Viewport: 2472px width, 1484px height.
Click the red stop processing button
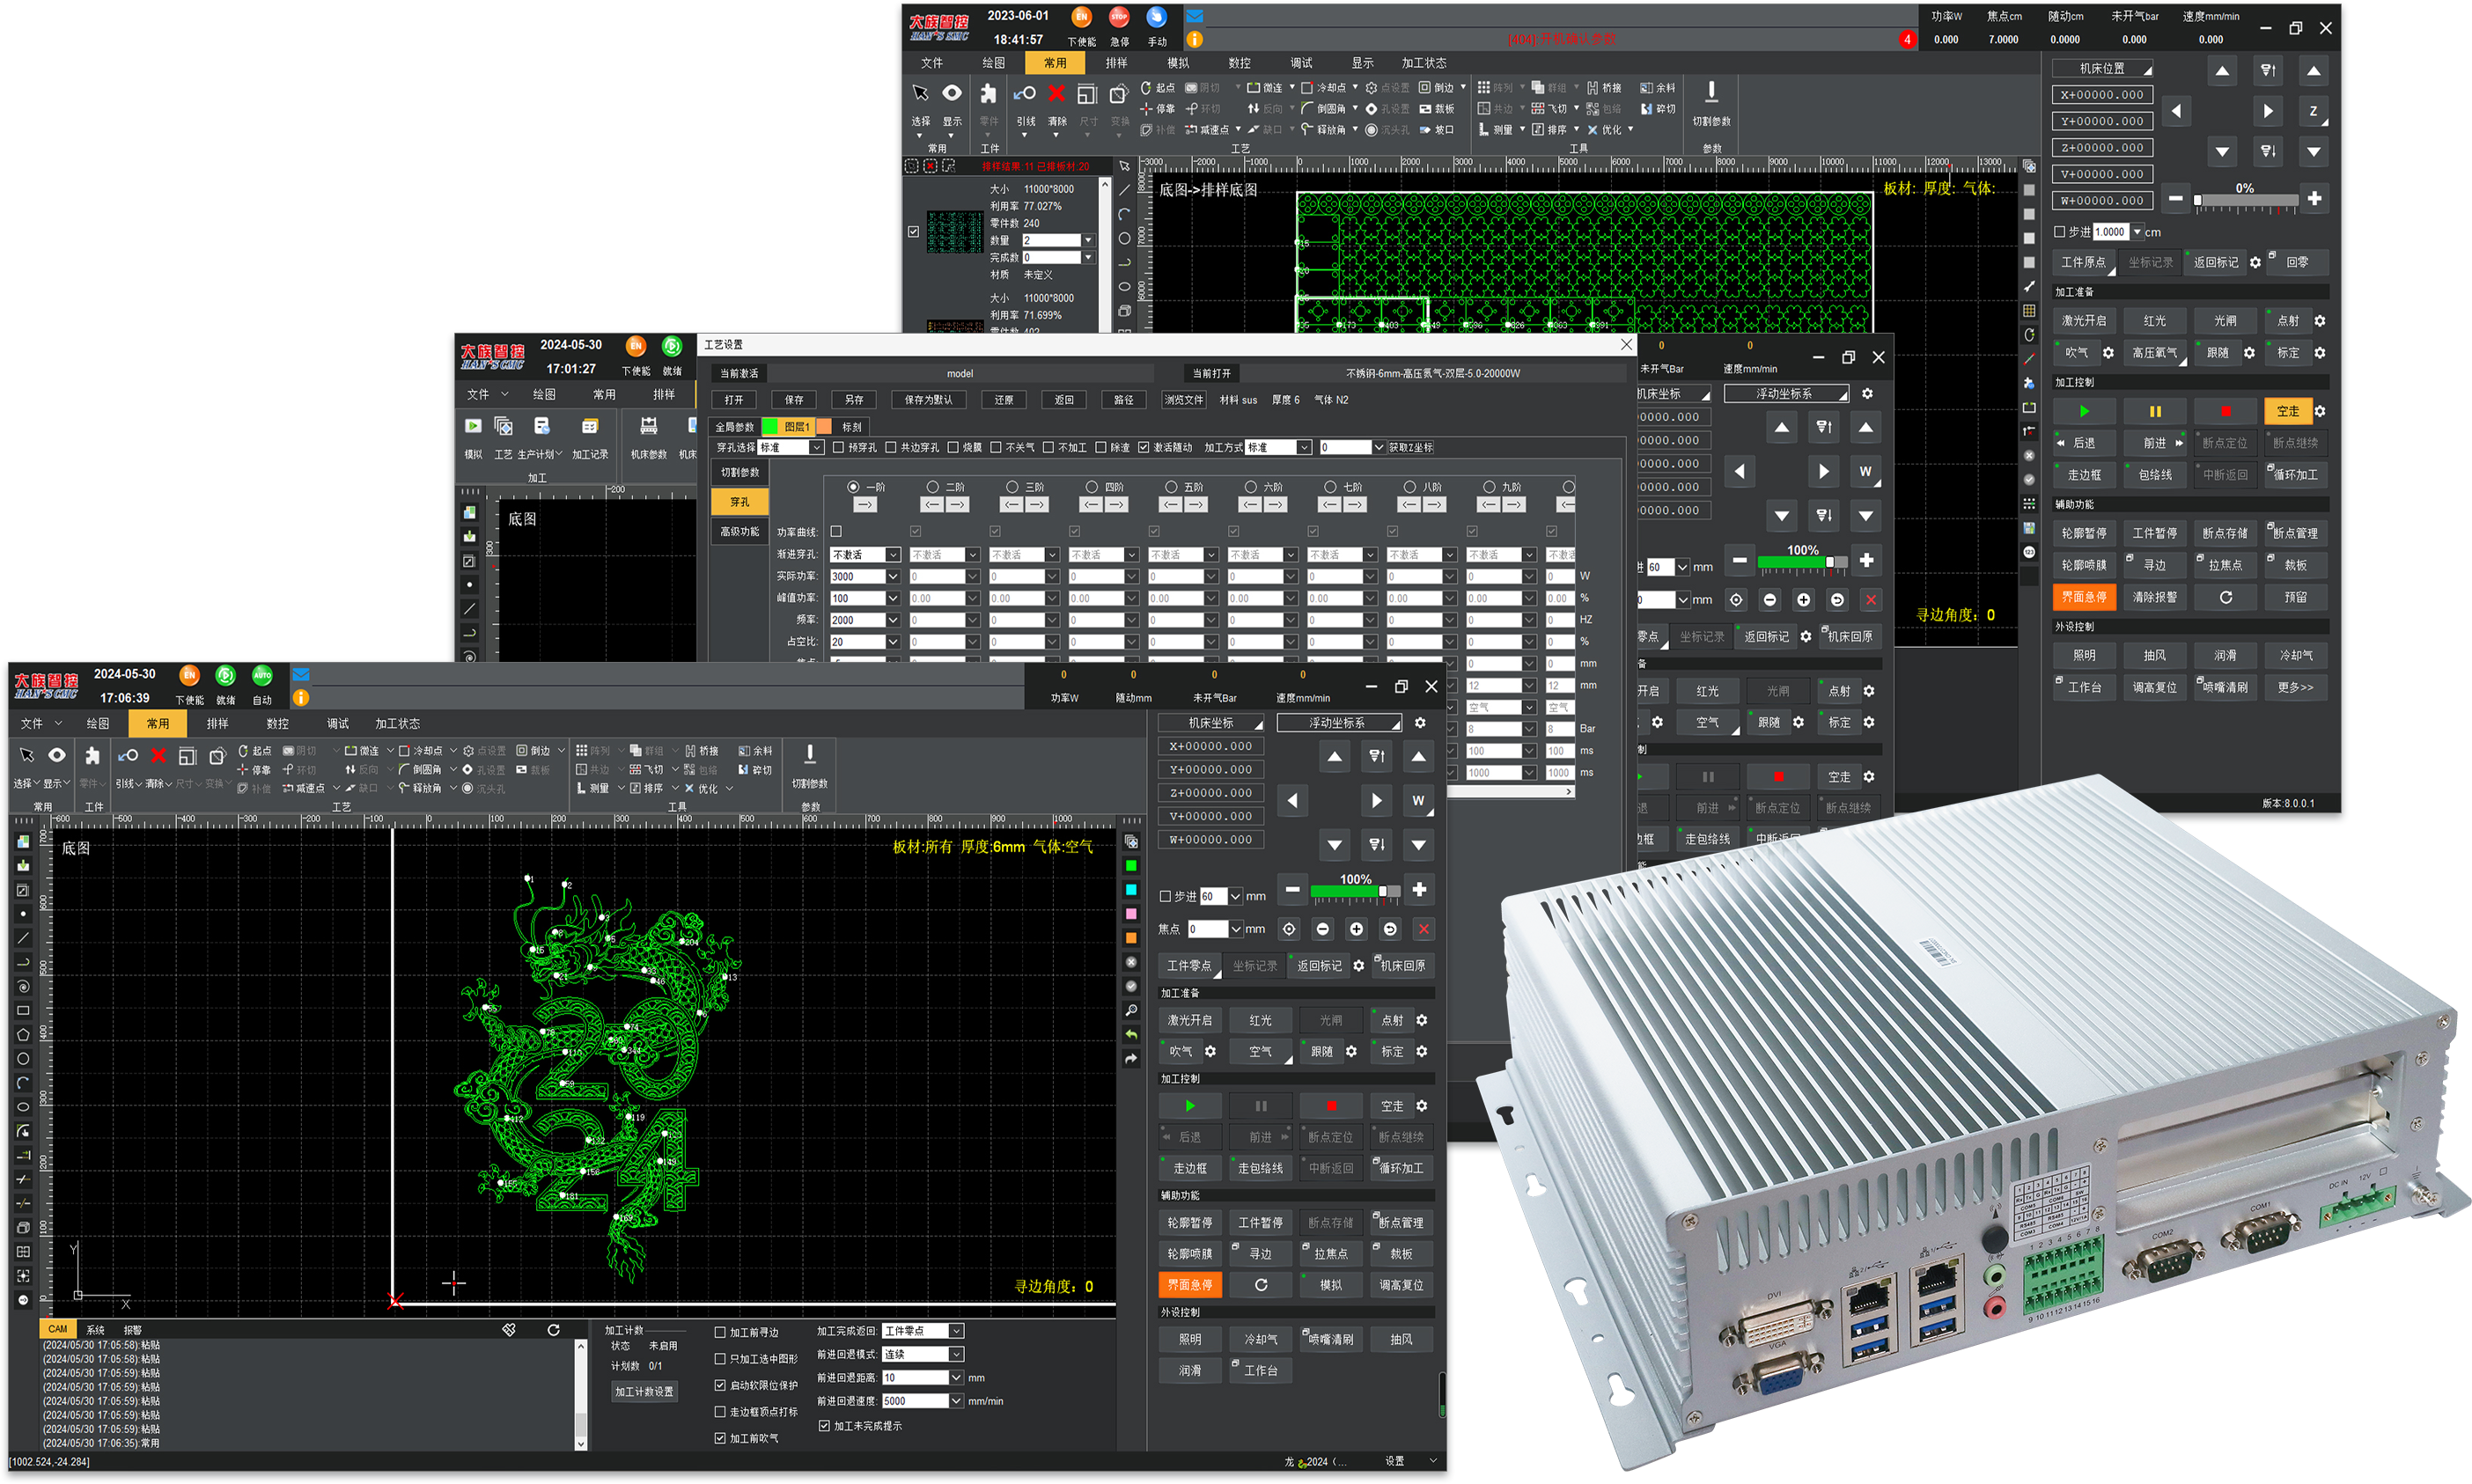(x=1330, y=1106)
